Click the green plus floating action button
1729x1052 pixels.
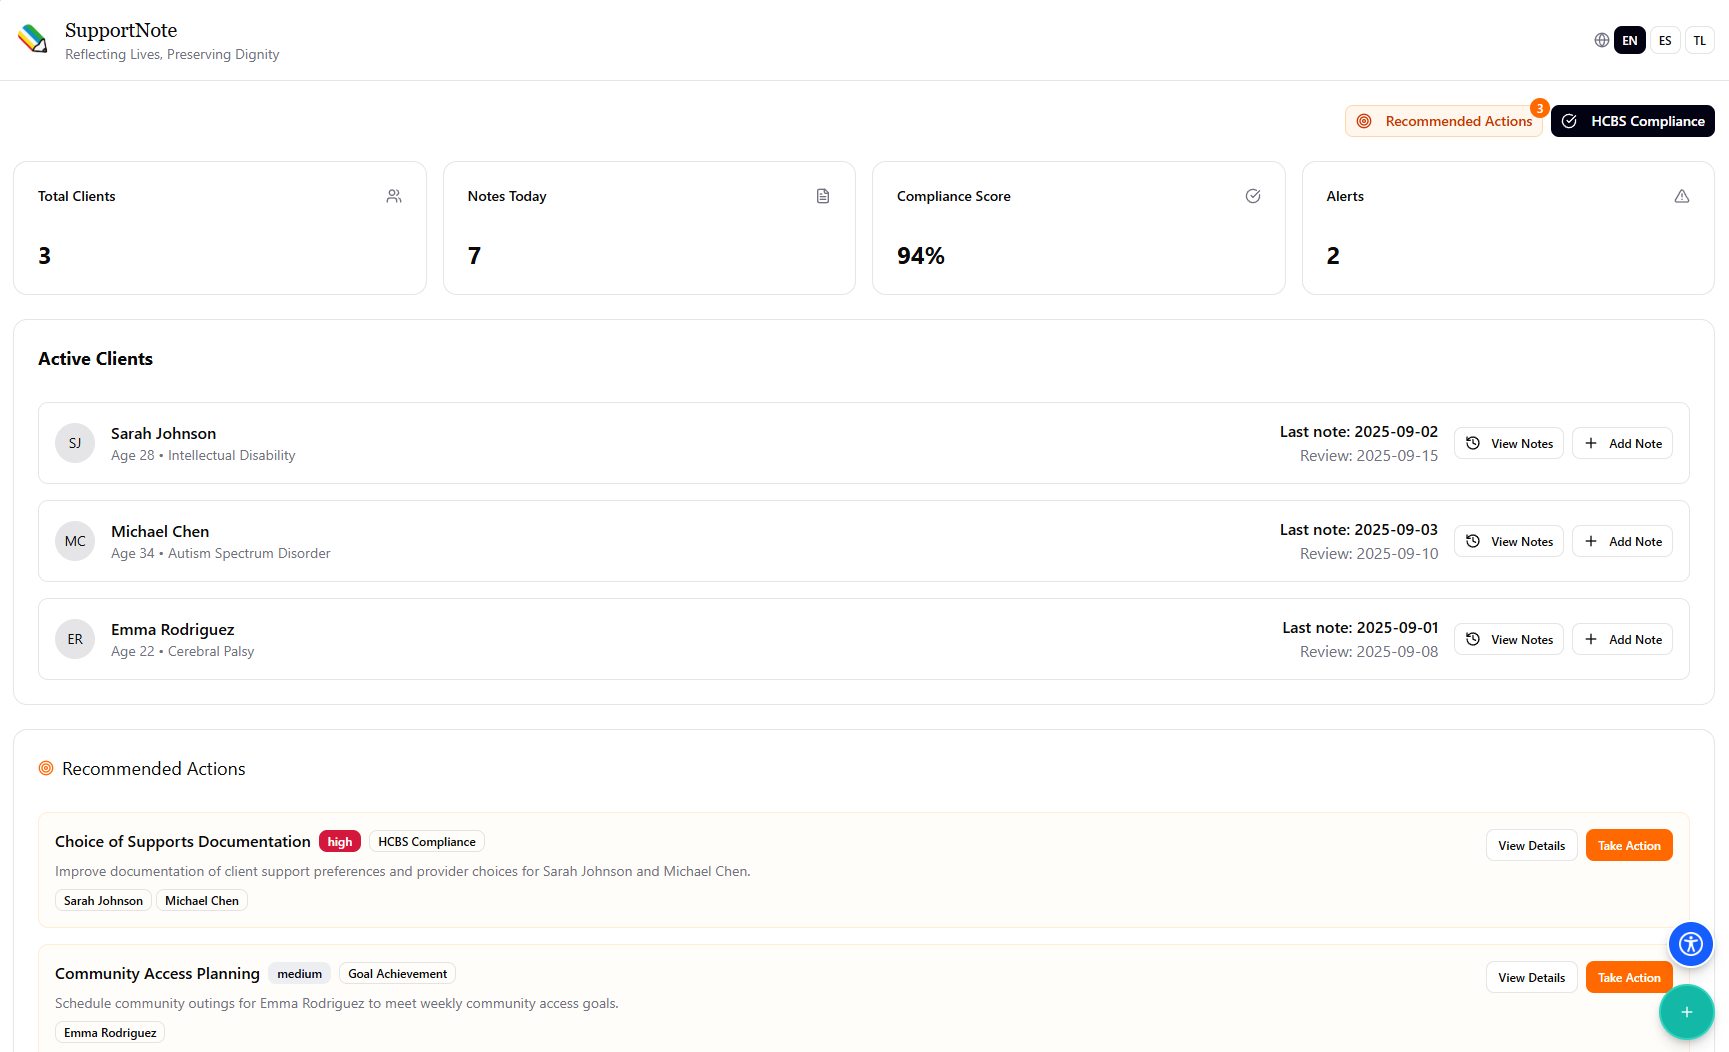(1687, 1012)
